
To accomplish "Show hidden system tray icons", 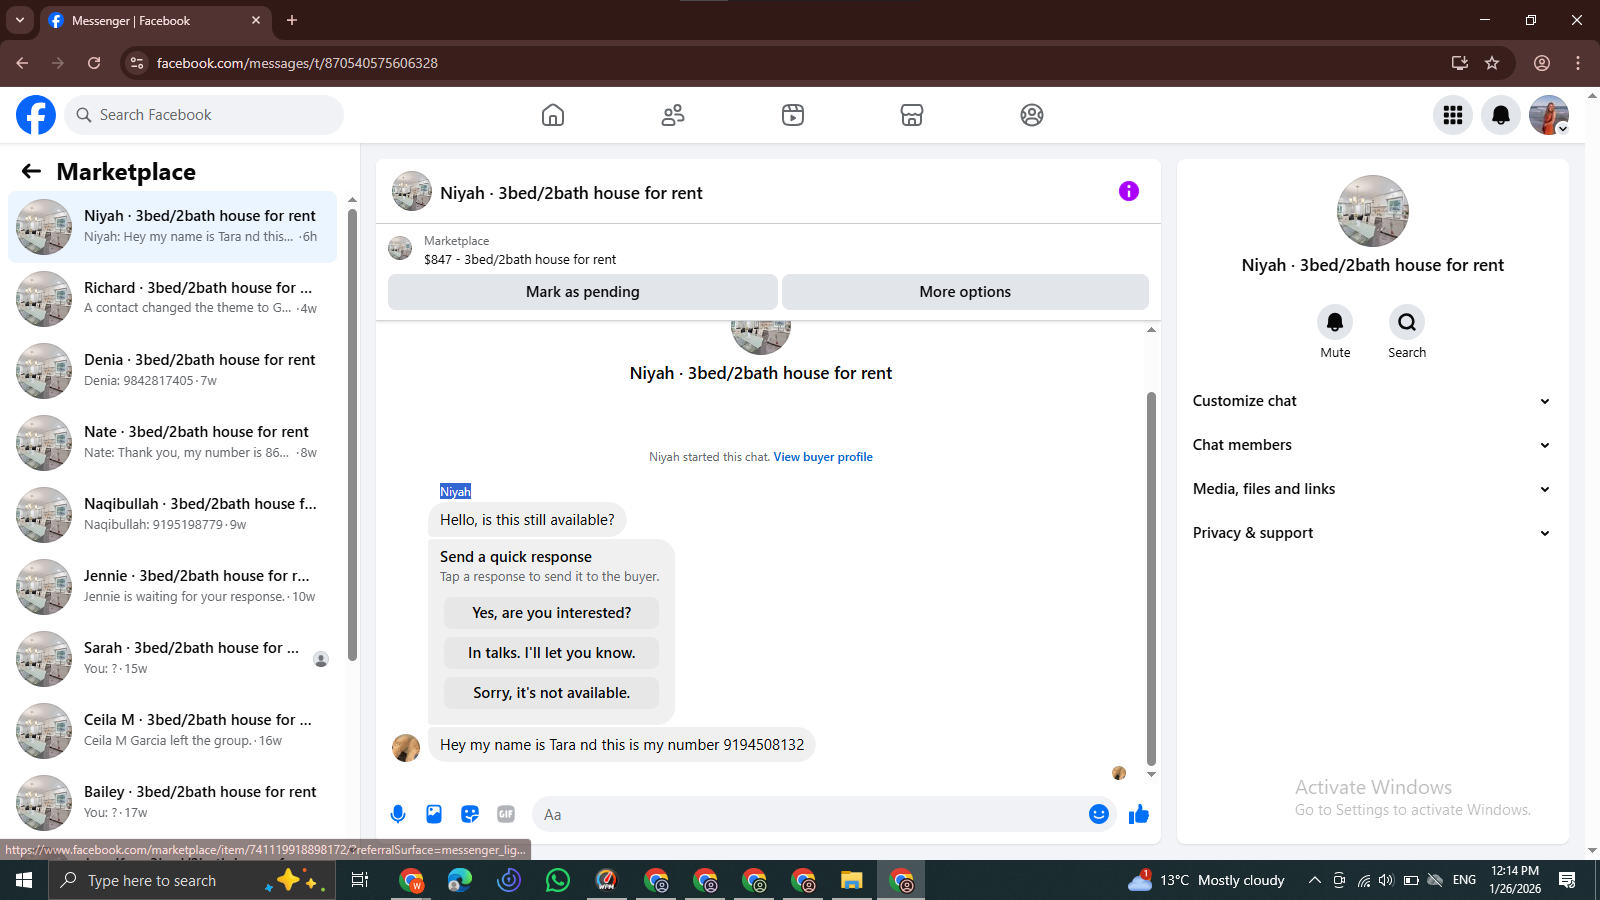I will (x=1315, y=880).
